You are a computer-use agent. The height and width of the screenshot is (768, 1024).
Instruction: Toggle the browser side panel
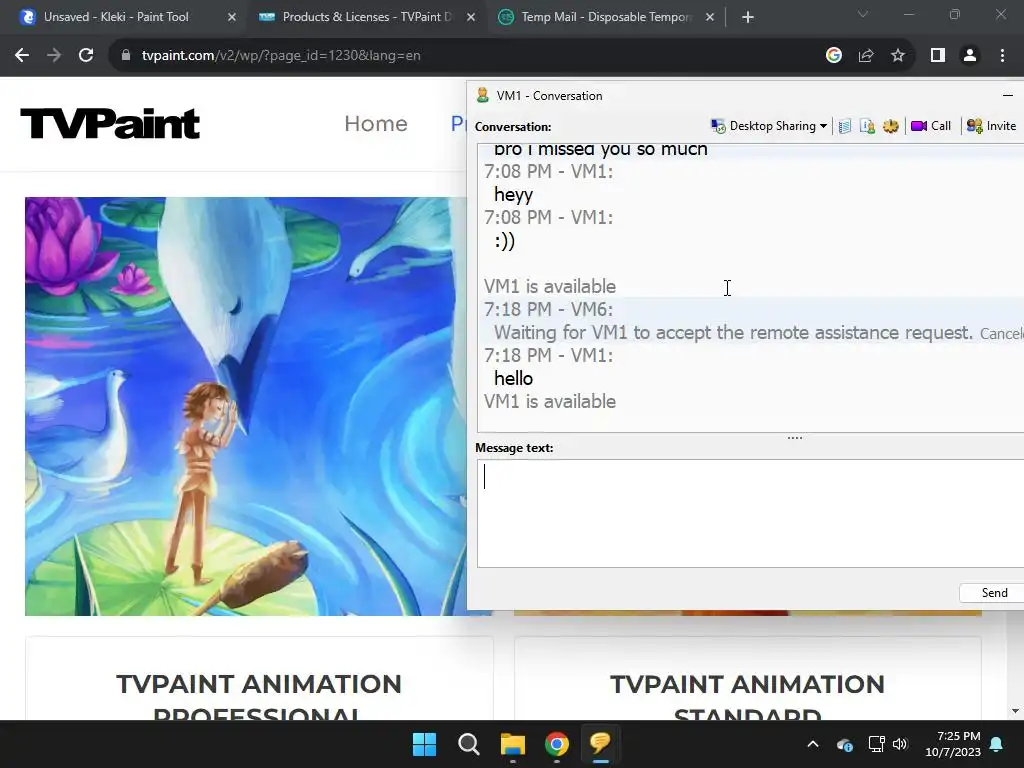pyautogui.click(x=938, y=56)
